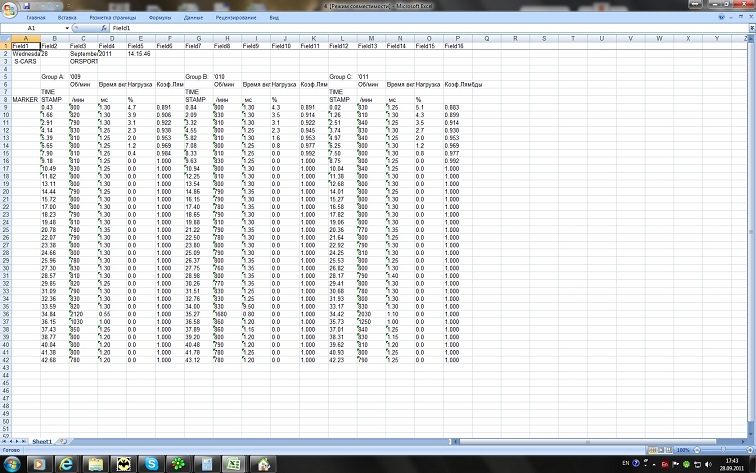Click the select-all corner of the grid
The width and height of the screenshot is (756, 473).
coord(5,38)
